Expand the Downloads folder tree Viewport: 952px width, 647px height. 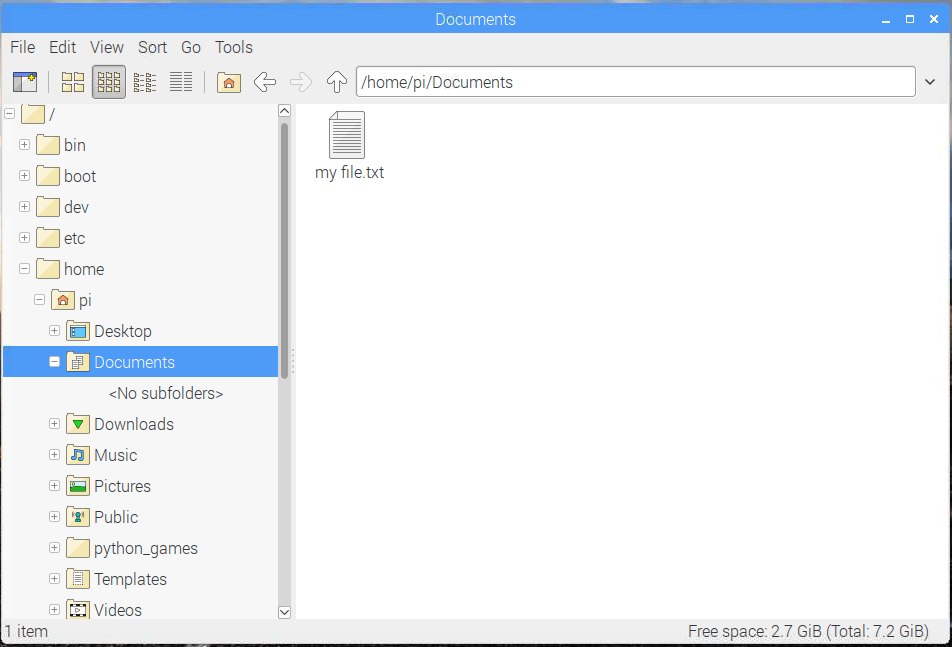pyautogui.click(x=54, y=423)
